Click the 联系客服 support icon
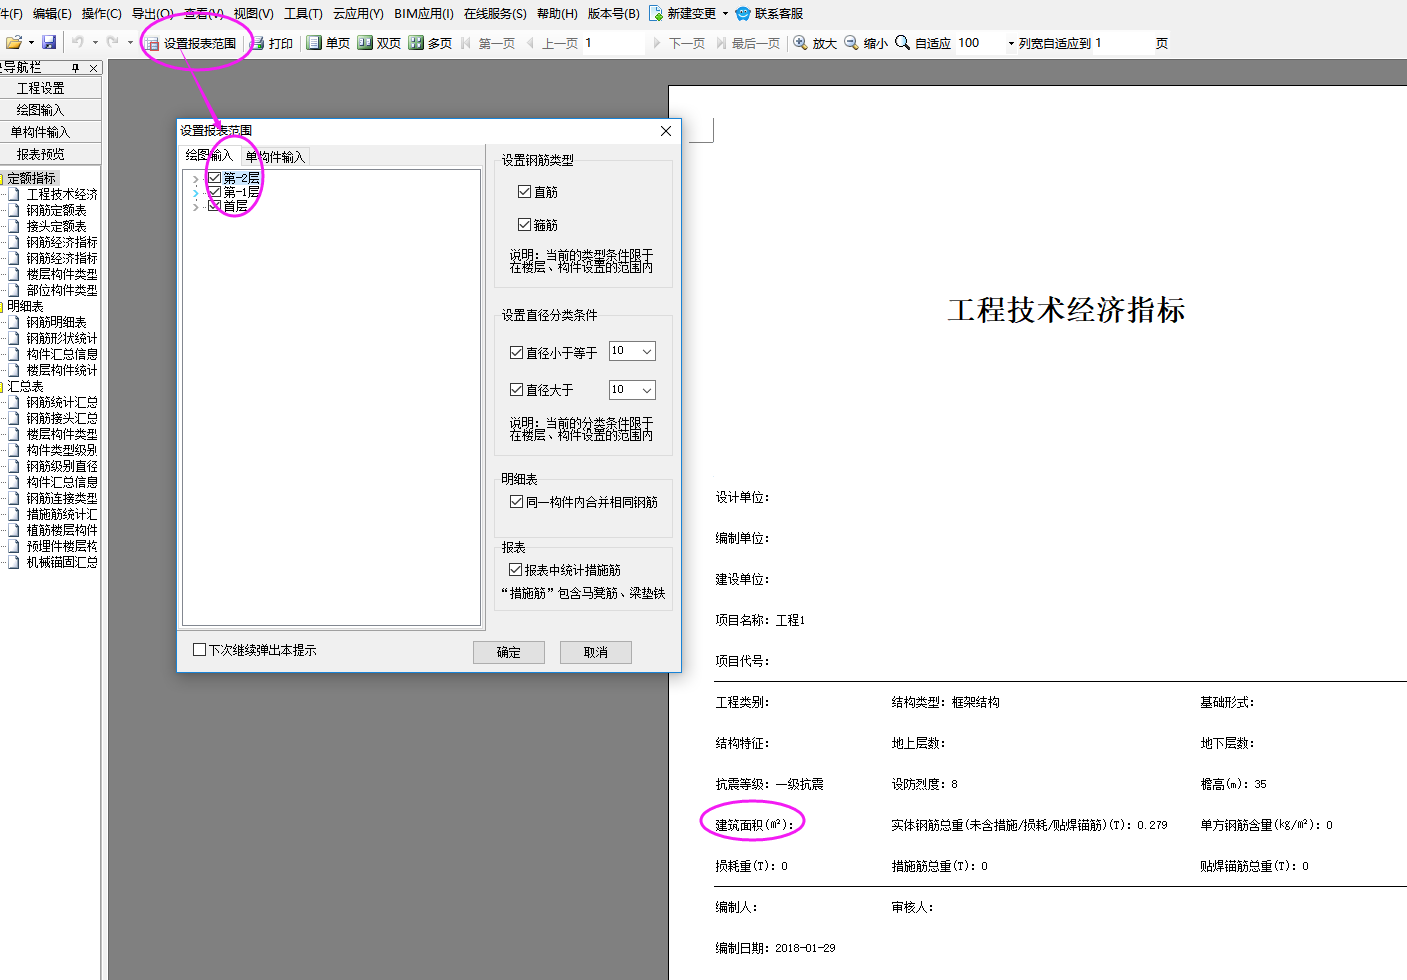 [x=743, y=13]
